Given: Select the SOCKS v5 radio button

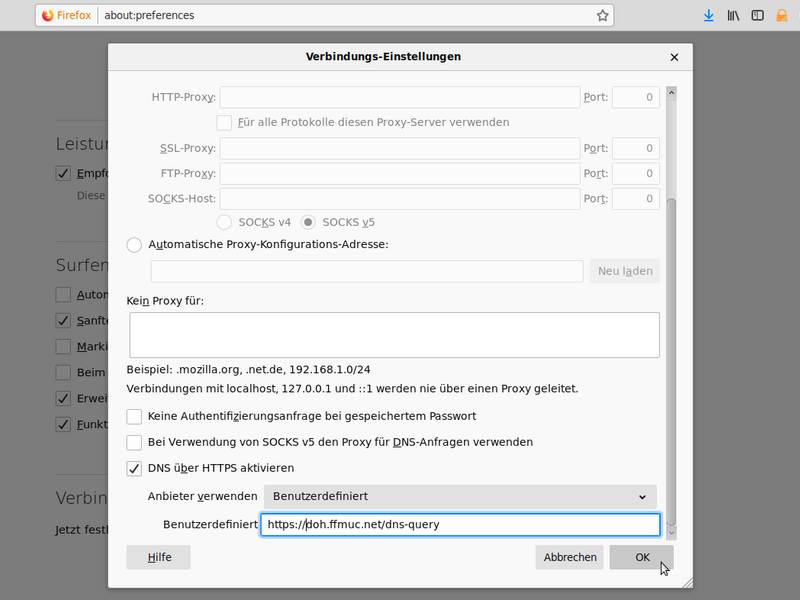Looking at the screenshot, I should [x=308, y=222].
